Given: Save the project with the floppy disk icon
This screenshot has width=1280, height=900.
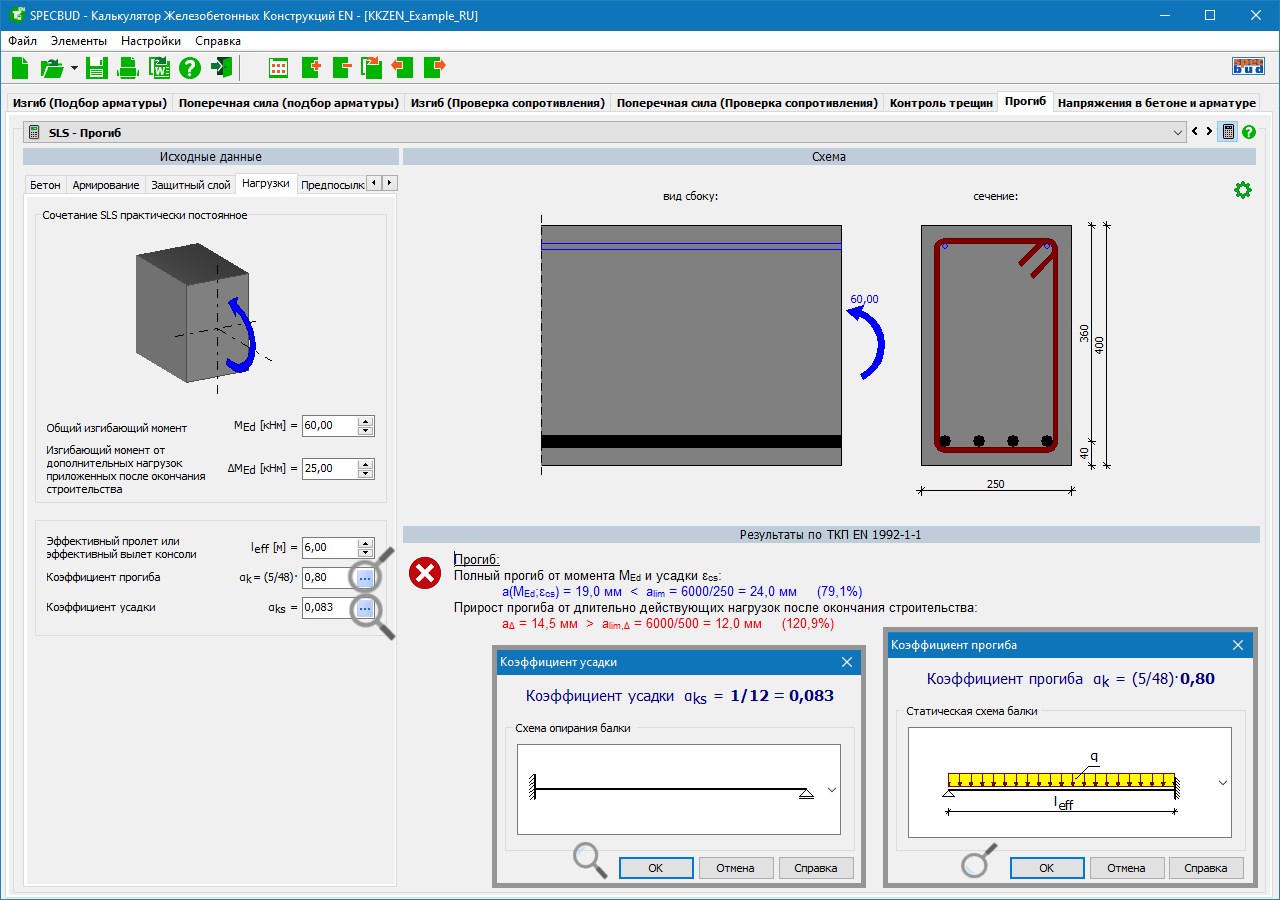Looking at the screenshot, I should click(x=96, y=68).
